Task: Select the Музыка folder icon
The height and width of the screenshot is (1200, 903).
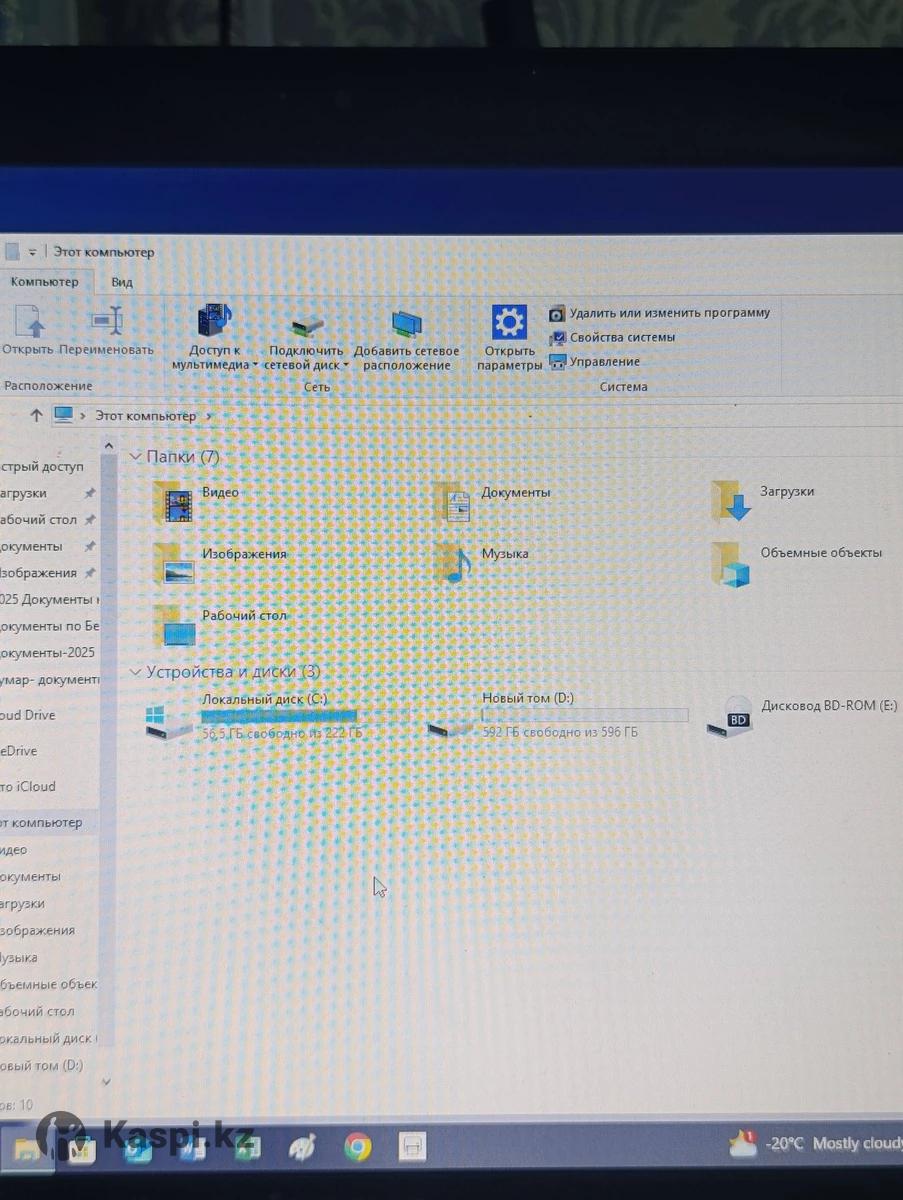Action: pos(453,565)
